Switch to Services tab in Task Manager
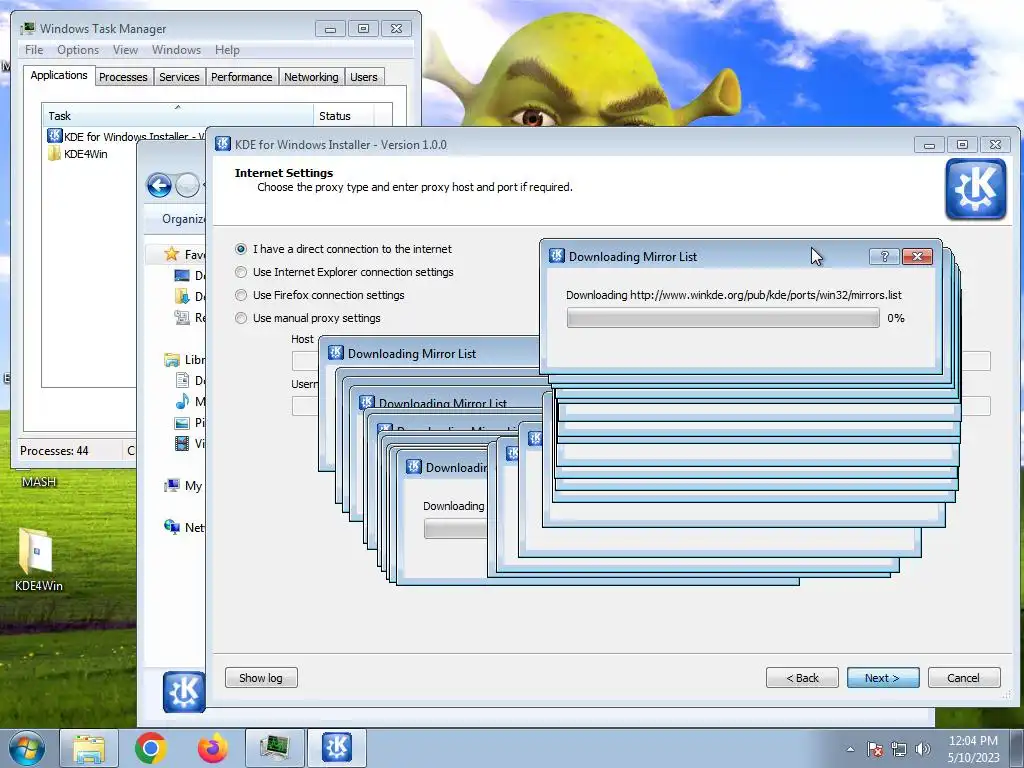Image resolution: width=1024 pixels, height=768 pixels. pos(179,77)
